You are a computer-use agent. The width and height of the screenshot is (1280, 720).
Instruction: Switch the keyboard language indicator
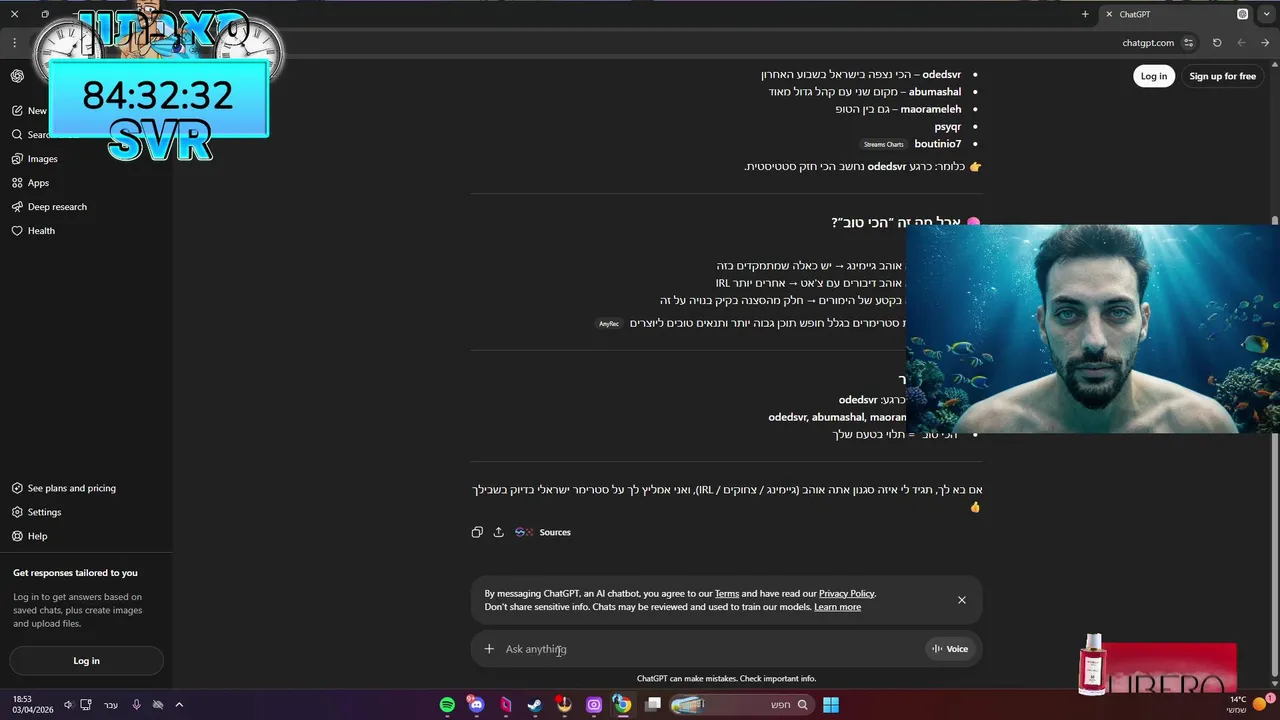coord(111,705)
